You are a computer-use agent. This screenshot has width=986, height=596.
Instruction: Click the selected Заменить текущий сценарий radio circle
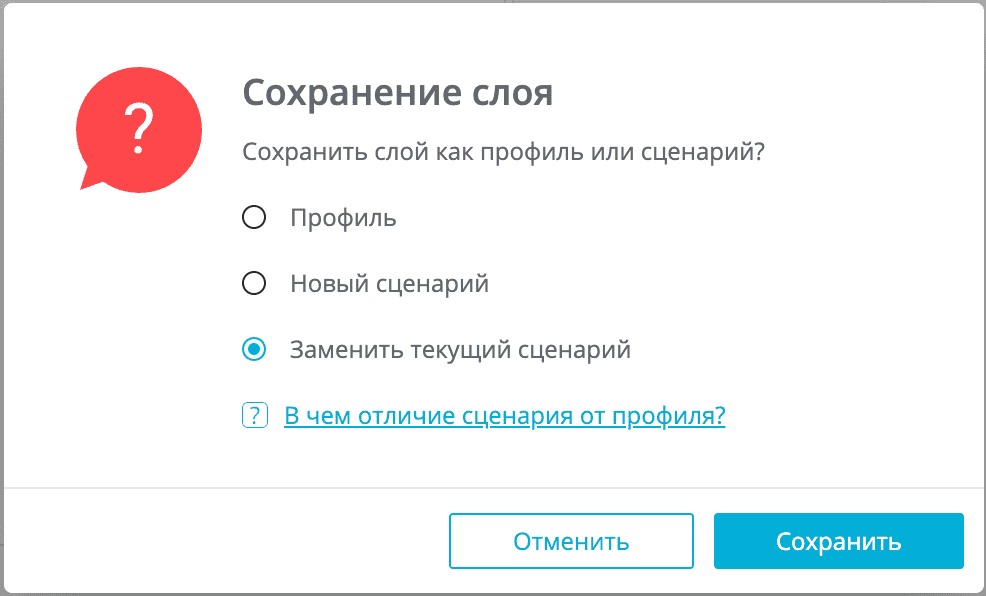point(254,350)
